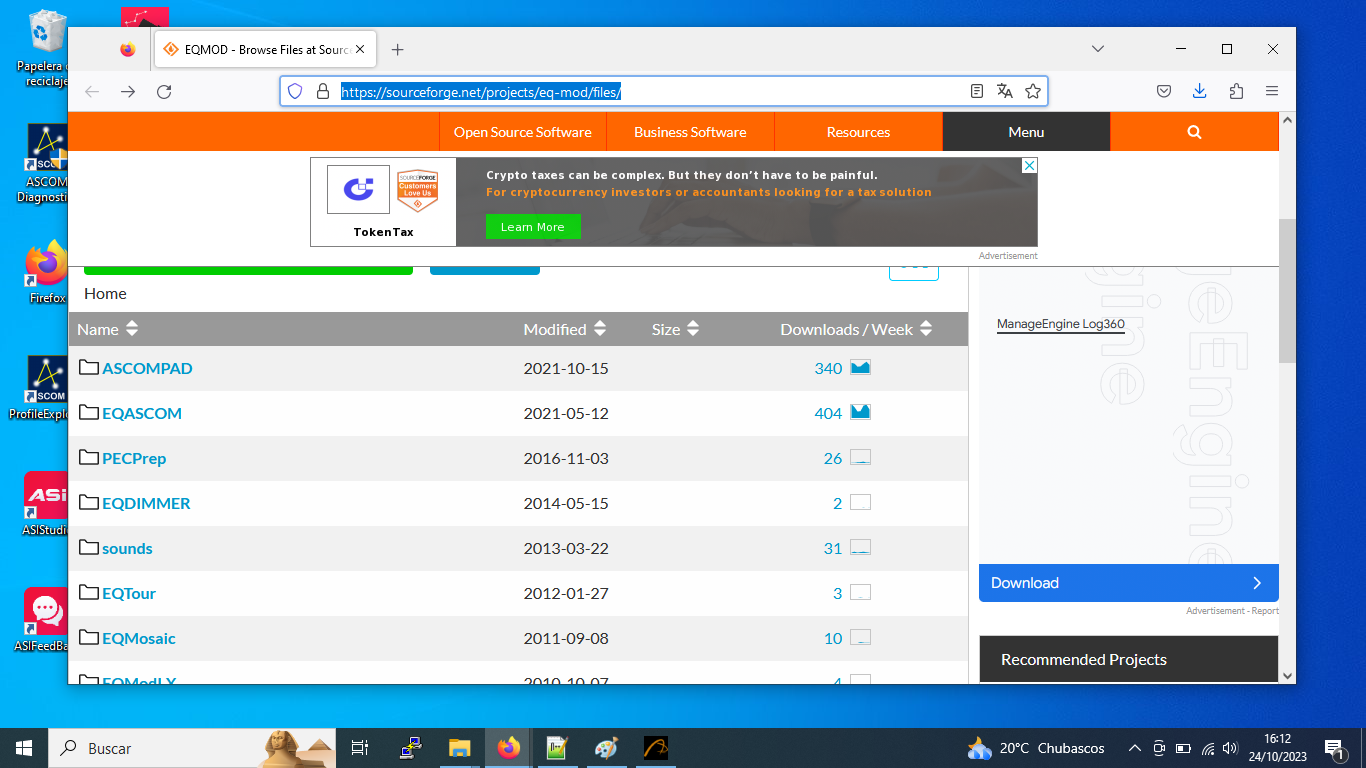The image size is (1366, 768).
Task: Open the list all tabs chevron
Action: coord(1098,49)
